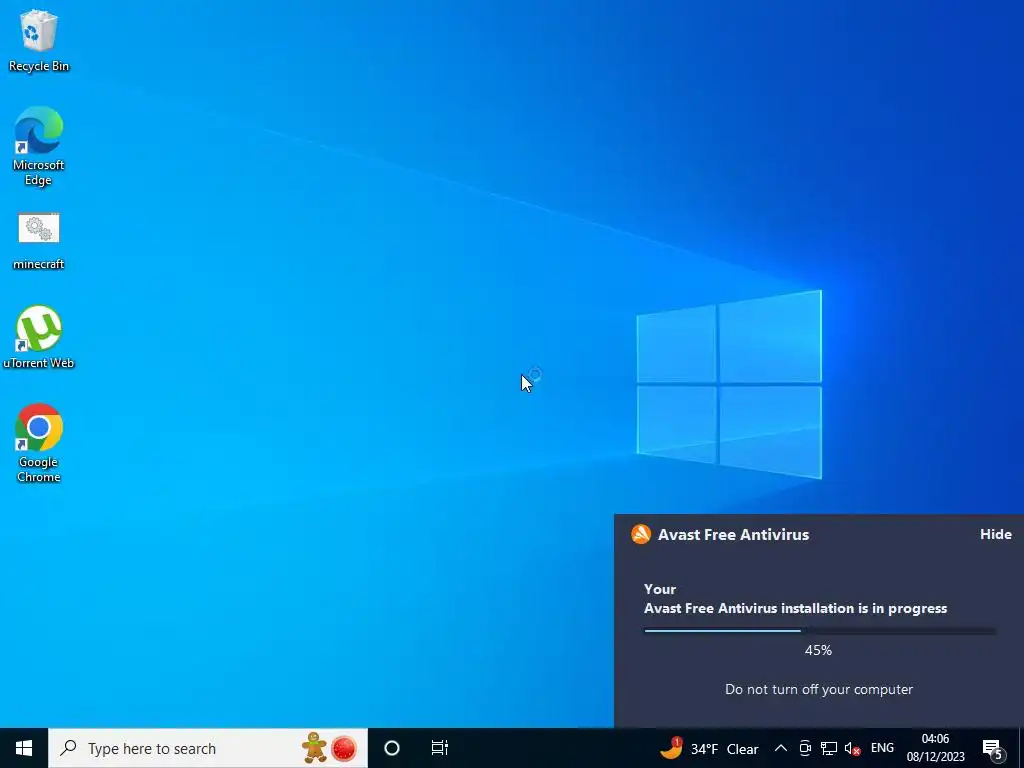
Task: Hide the Avast installation popup
Action: 995,534
